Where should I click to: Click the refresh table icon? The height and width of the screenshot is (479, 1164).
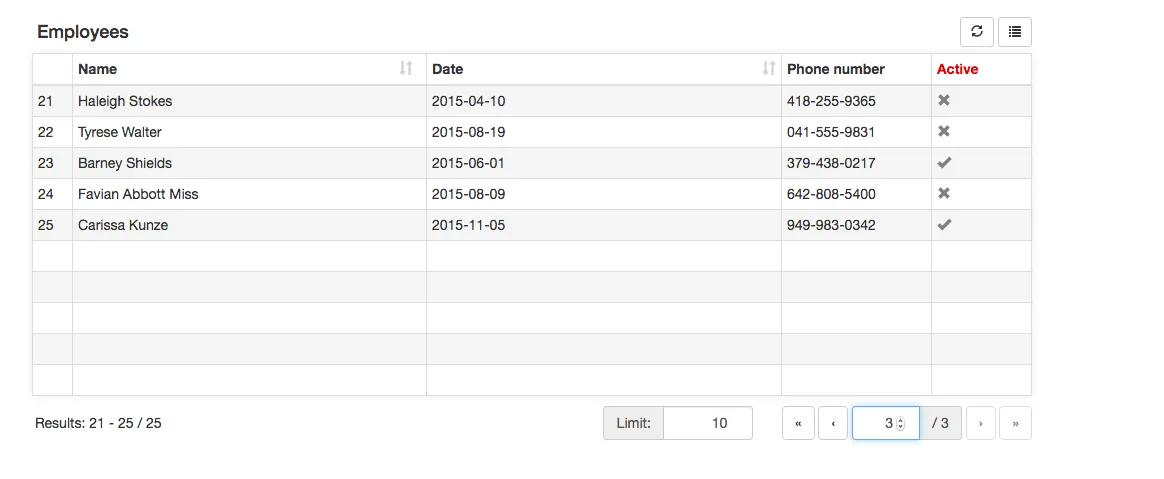(x=977, y=32)
